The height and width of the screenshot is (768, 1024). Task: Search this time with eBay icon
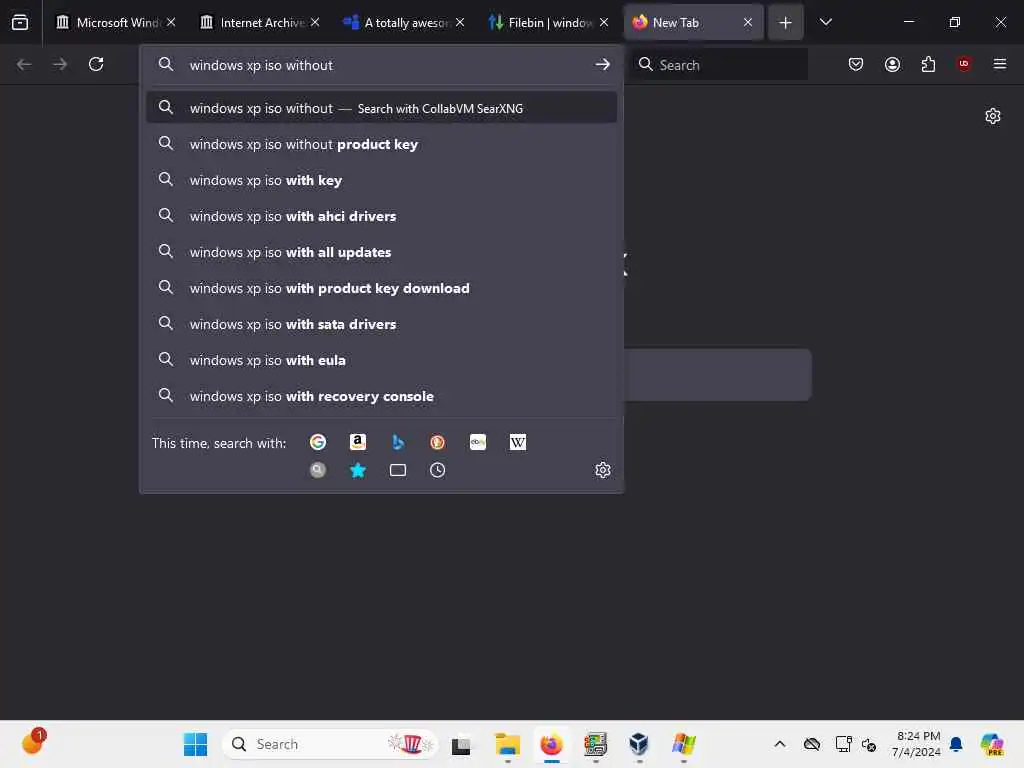(x=477, y=442)
